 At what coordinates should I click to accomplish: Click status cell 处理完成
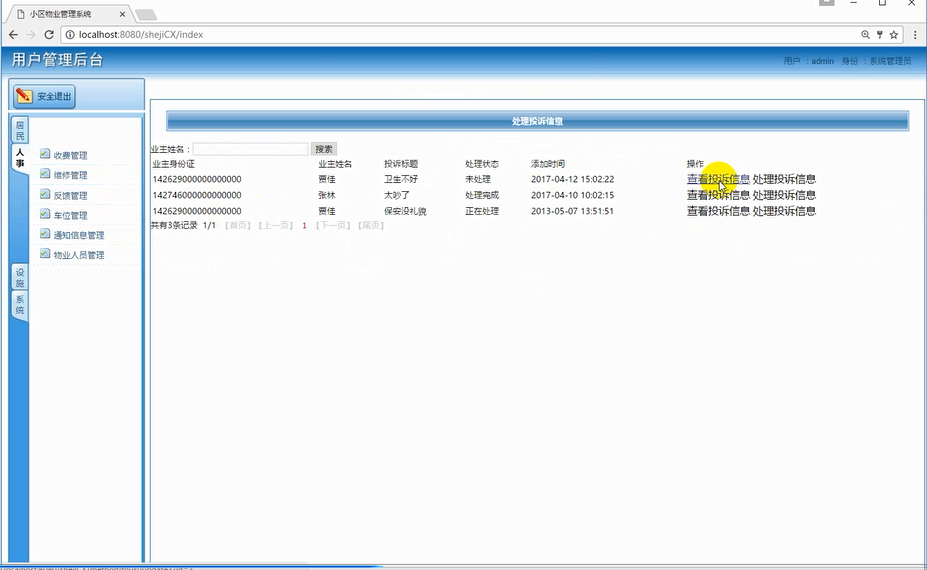click(x=482, y=195)
